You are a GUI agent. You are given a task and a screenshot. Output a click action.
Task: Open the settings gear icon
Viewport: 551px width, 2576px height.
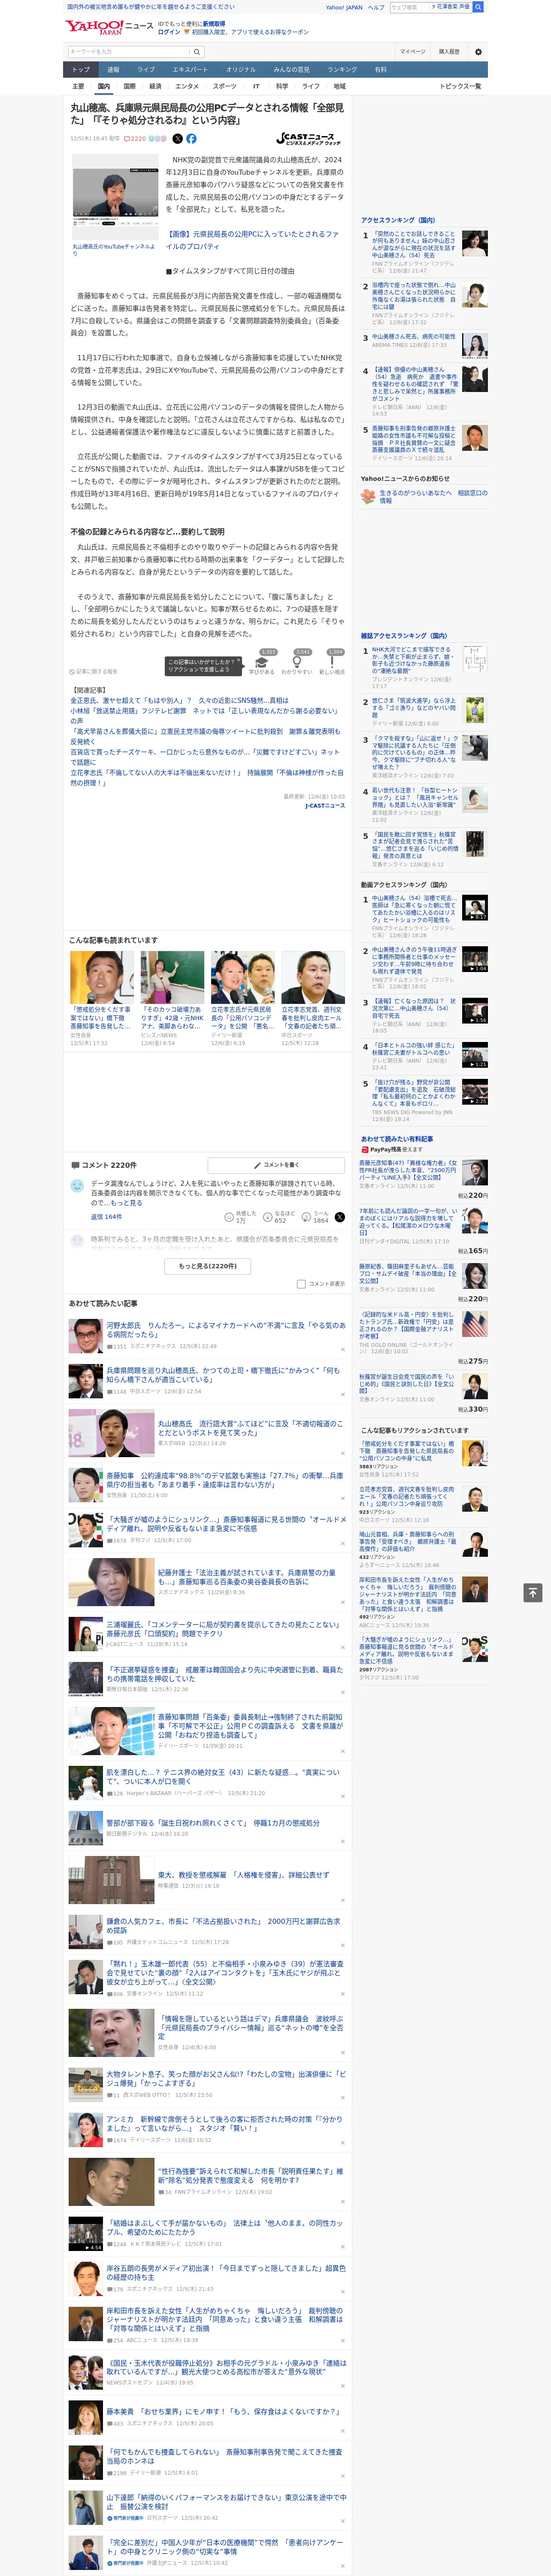(478, 52)
